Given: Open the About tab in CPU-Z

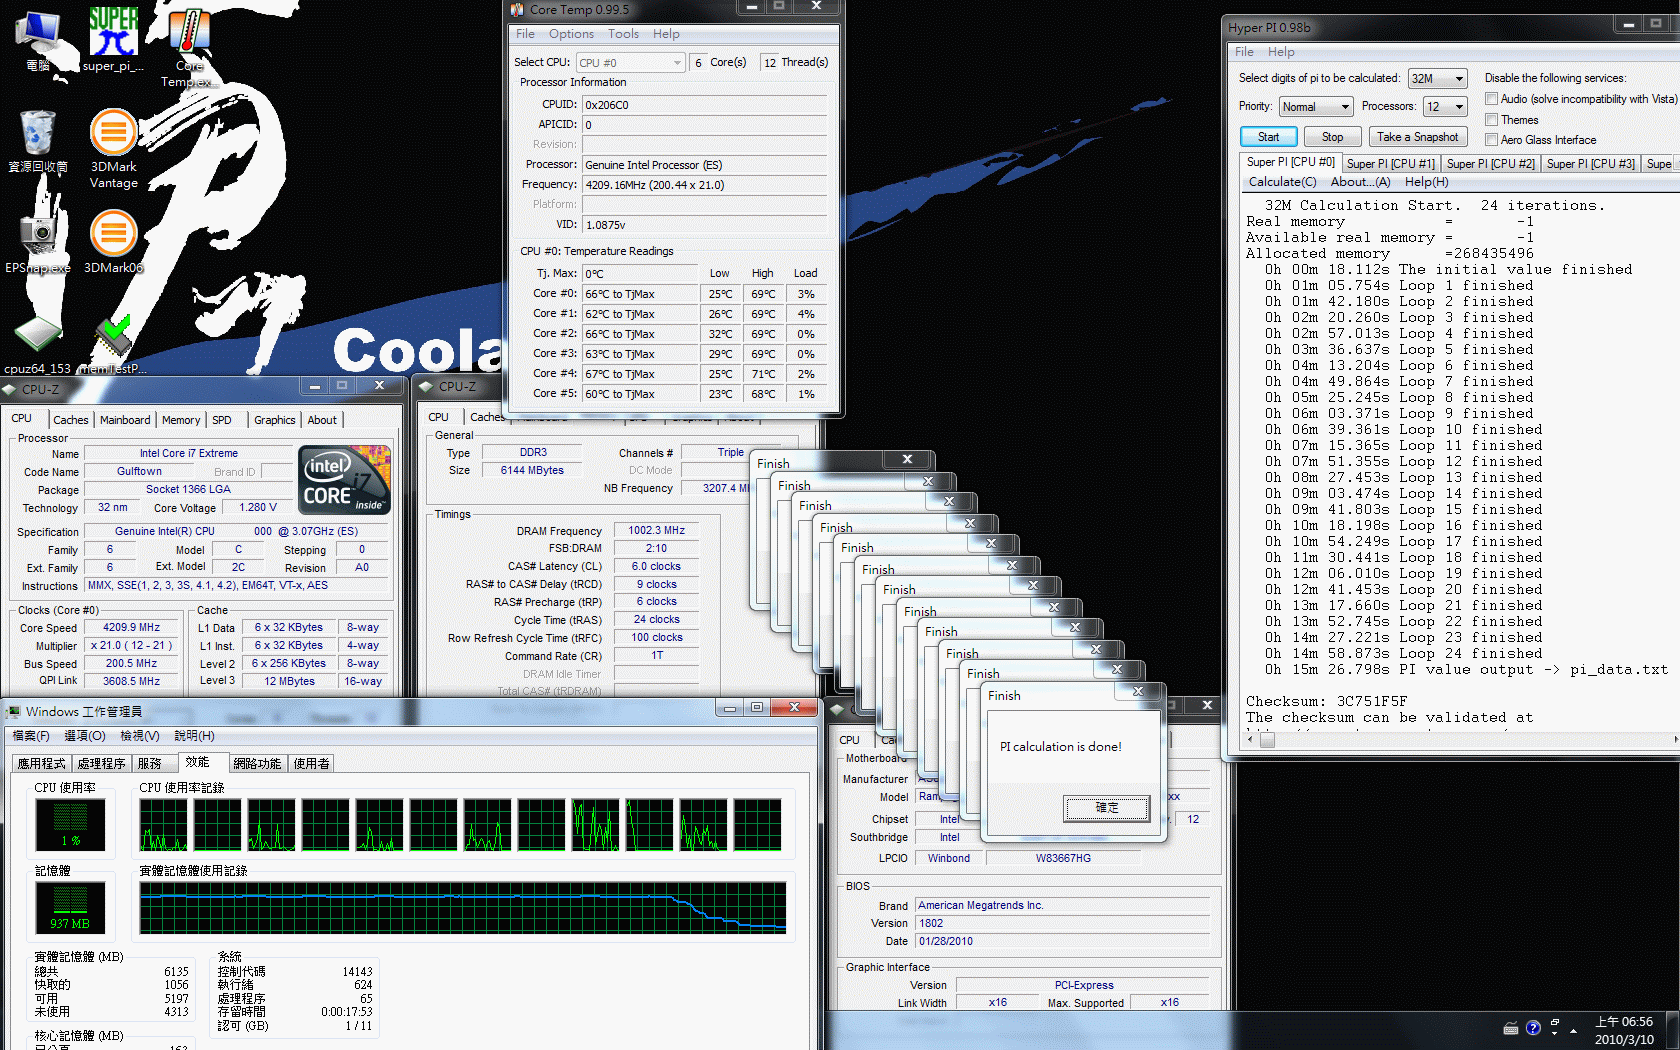Looking at the screenshot, I should click(x=322, y=420).
